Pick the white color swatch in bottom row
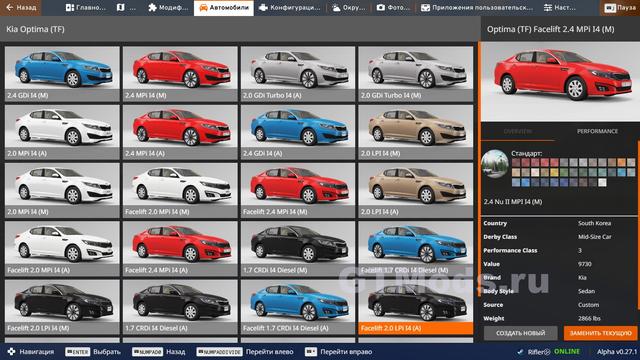This screenshot has height=360, width=640. [602, 182]
